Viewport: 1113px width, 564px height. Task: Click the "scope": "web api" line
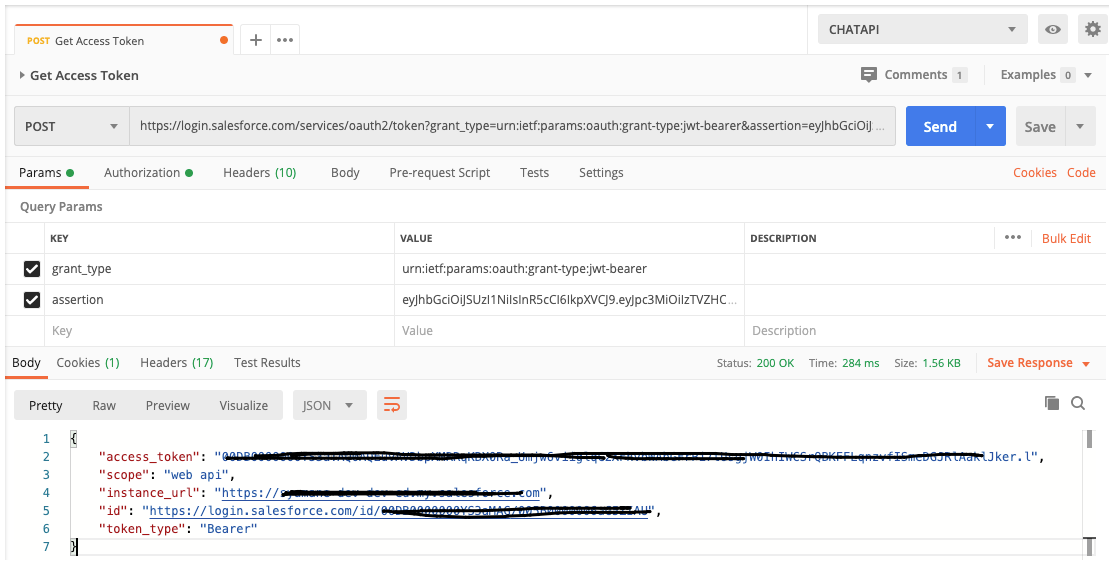(x=166, y=475)
